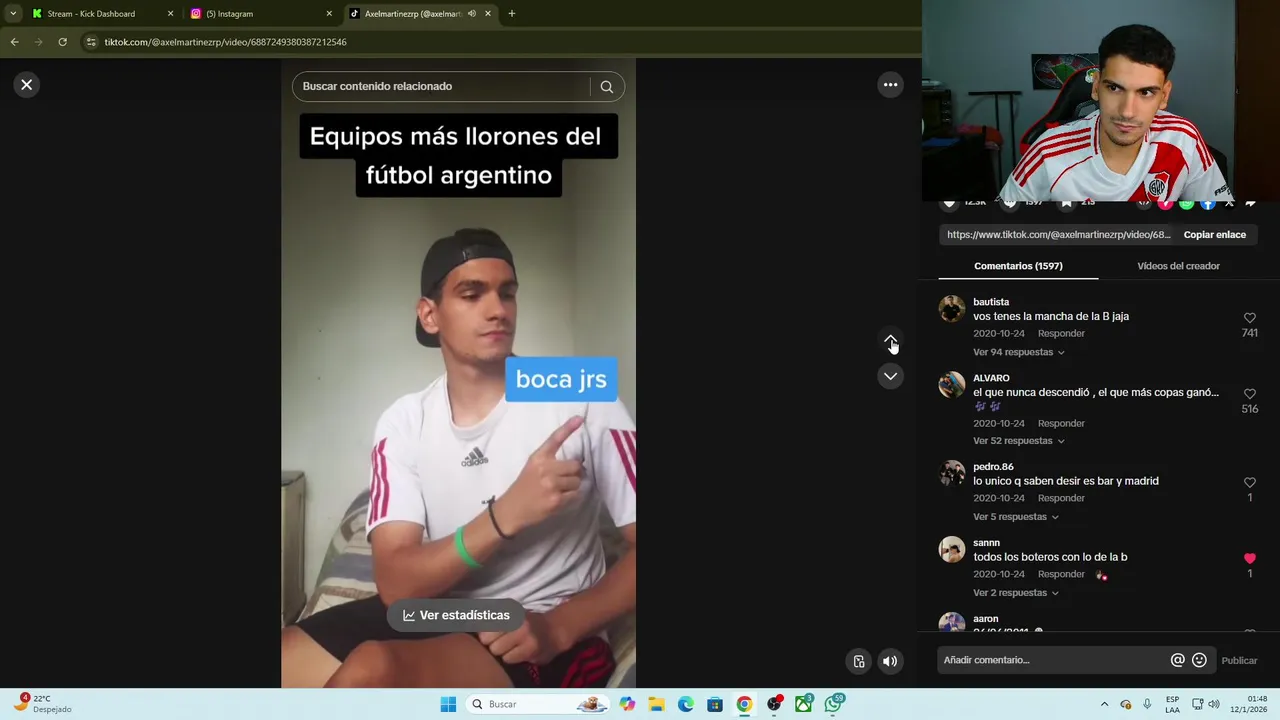Open the emoji picker
This screenshot has height=720, width=1280.
point(1199,660)
